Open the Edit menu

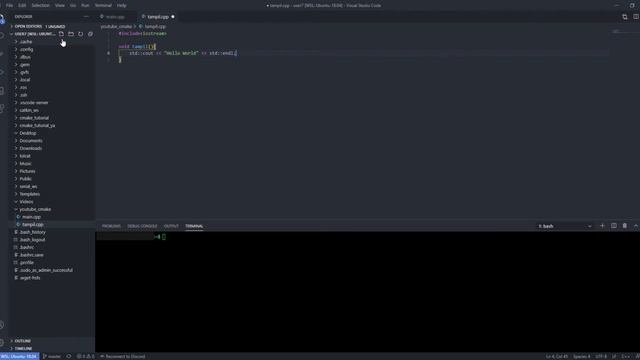[22, 5]
